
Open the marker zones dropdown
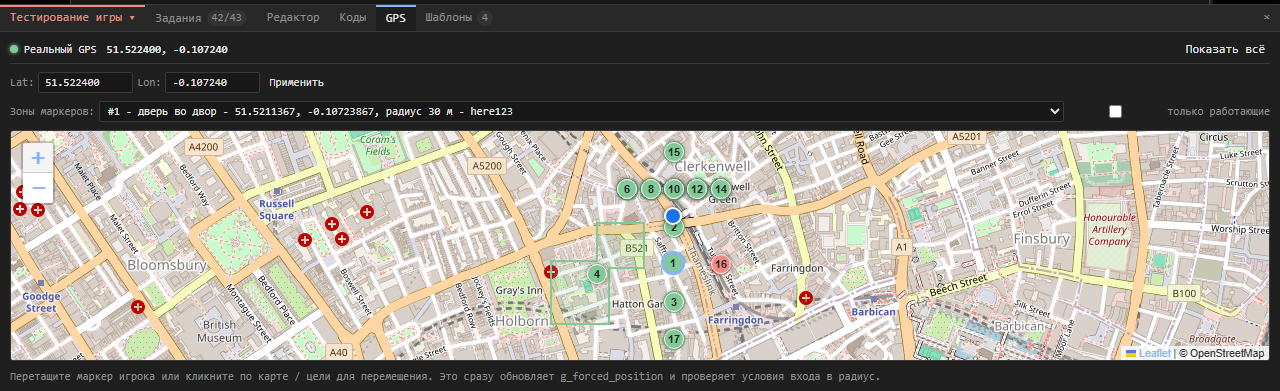[x=581, y=111]
